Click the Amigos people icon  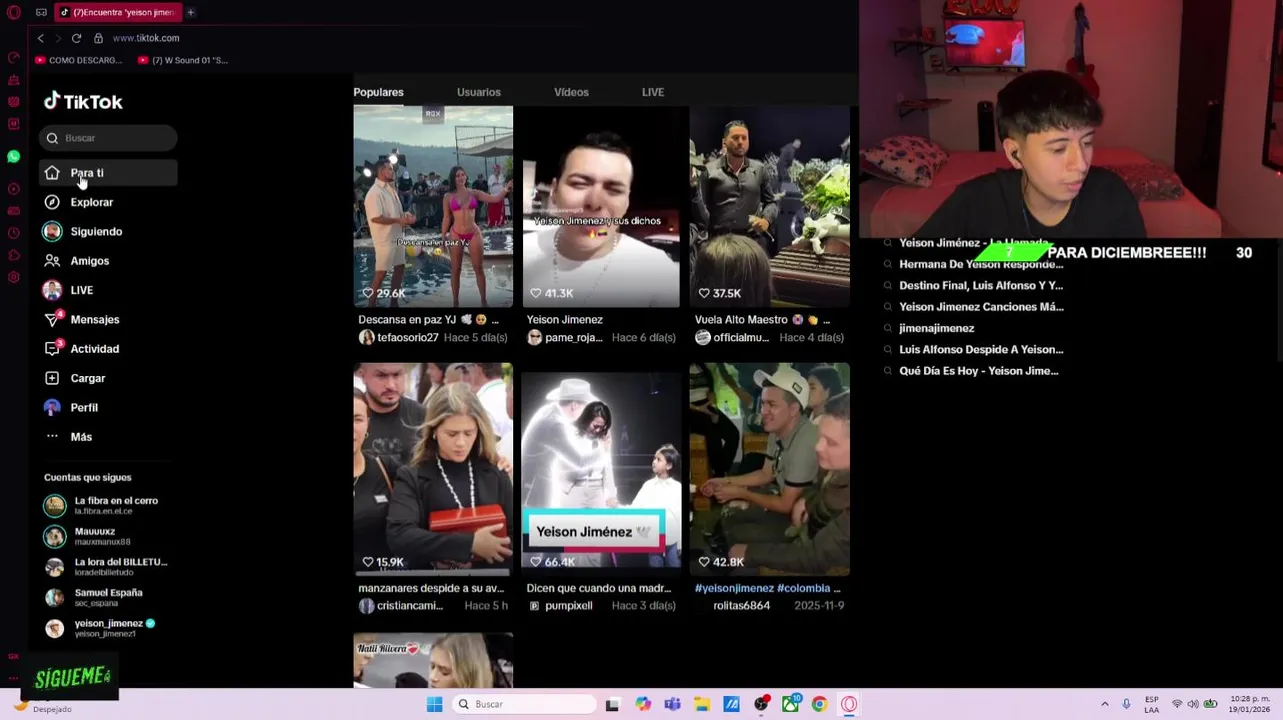tap(52, 261)
